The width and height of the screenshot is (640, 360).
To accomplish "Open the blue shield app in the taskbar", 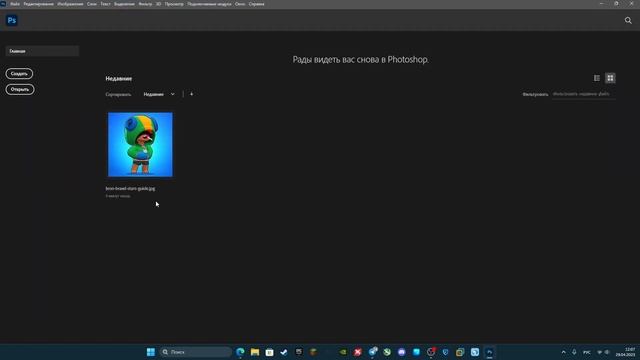I will pyautogui.click(x=445, y=352).
